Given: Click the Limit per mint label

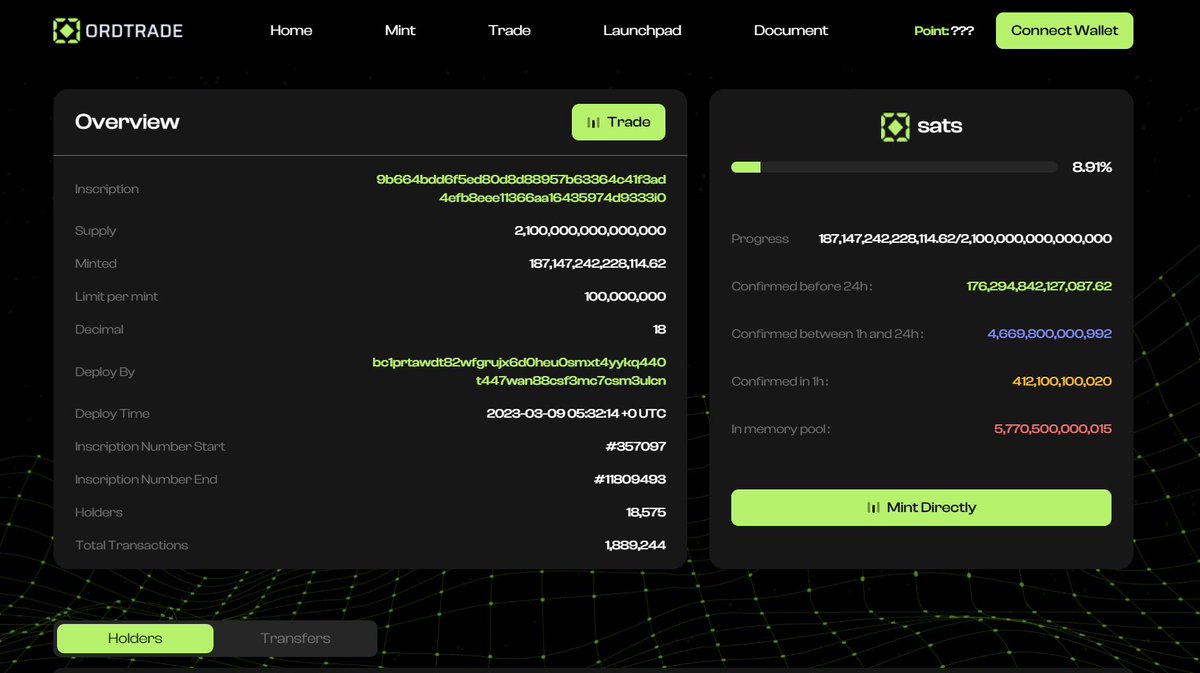Looking at the screenshot, I should point(117,297).
